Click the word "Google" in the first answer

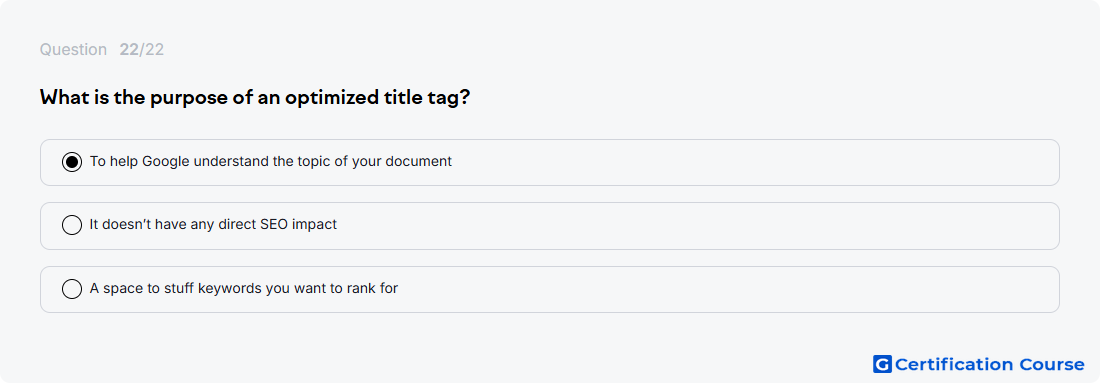tap(166, 161)
